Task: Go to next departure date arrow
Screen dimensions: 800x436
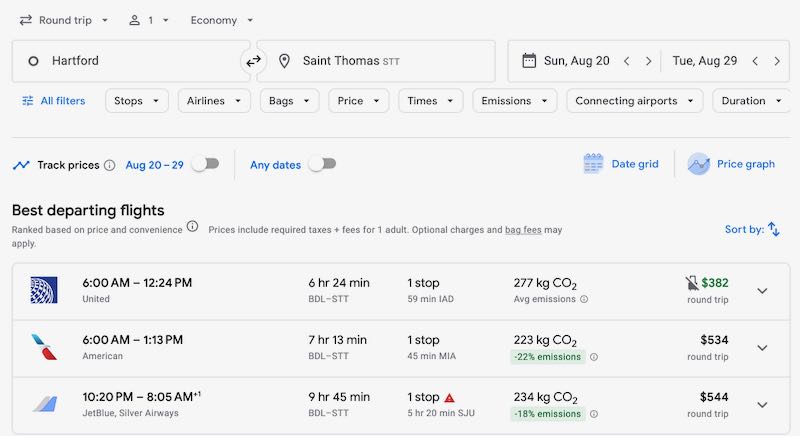Action: point(648,61)
